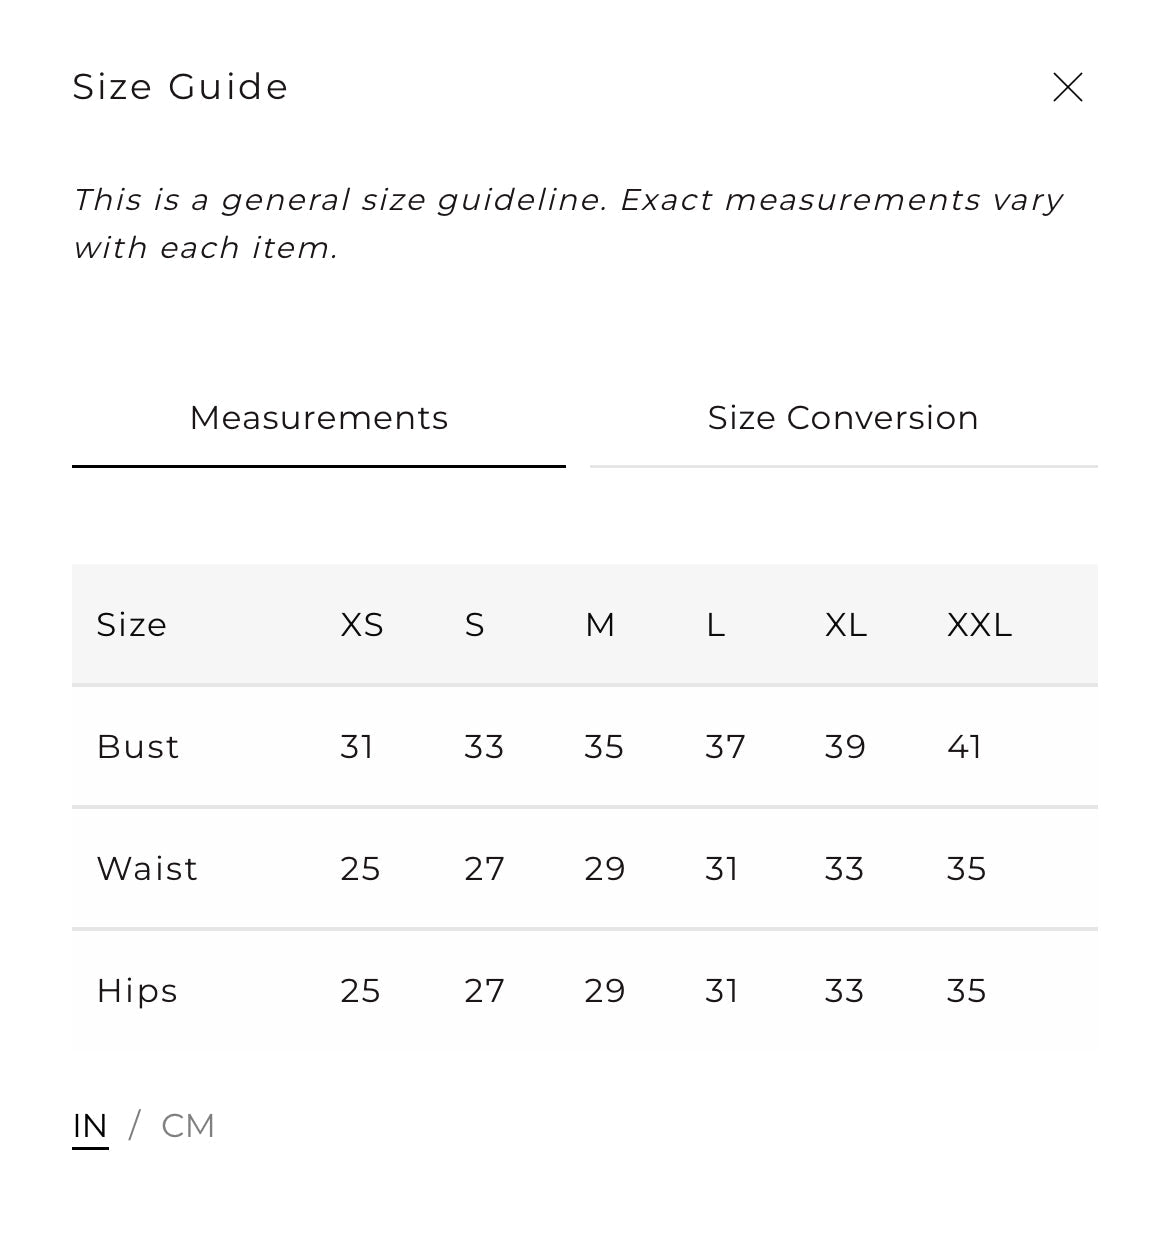Click the general size guideline note

pos(568,223)
